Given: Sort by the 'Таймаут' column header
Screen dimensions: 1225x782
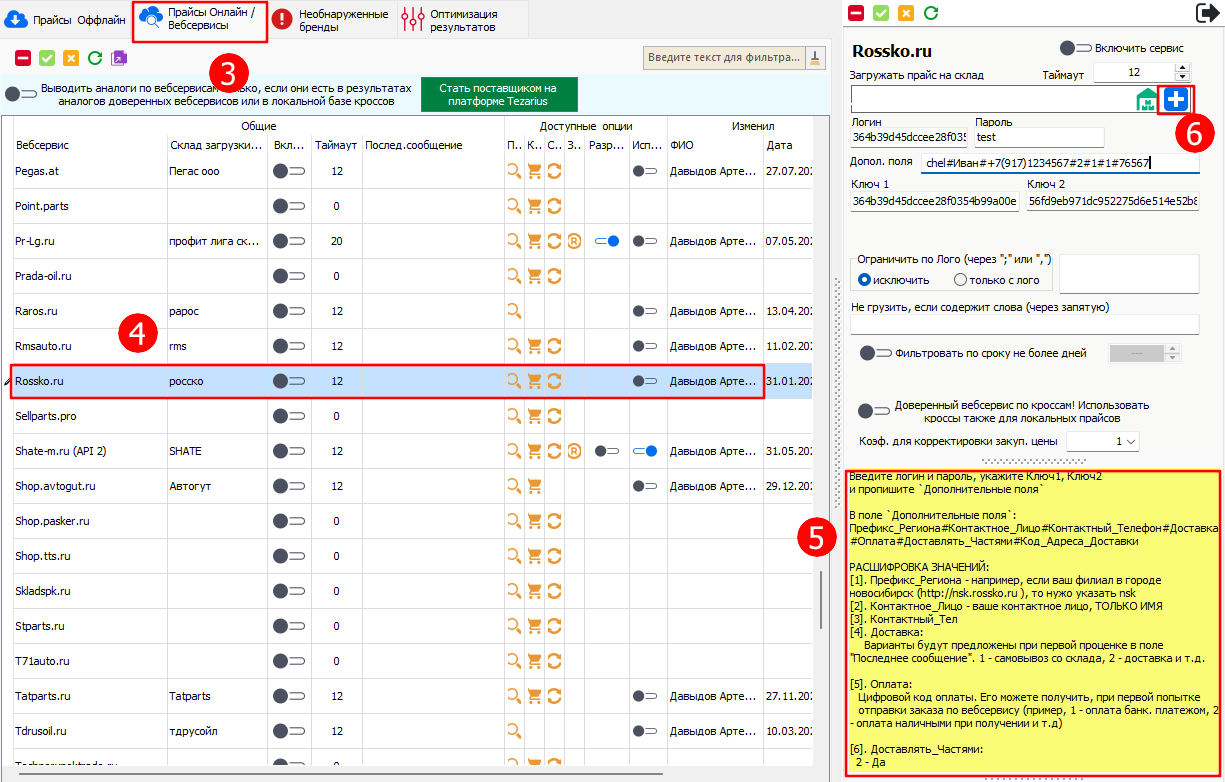Looking at the screenshot, I should point(336,146).
